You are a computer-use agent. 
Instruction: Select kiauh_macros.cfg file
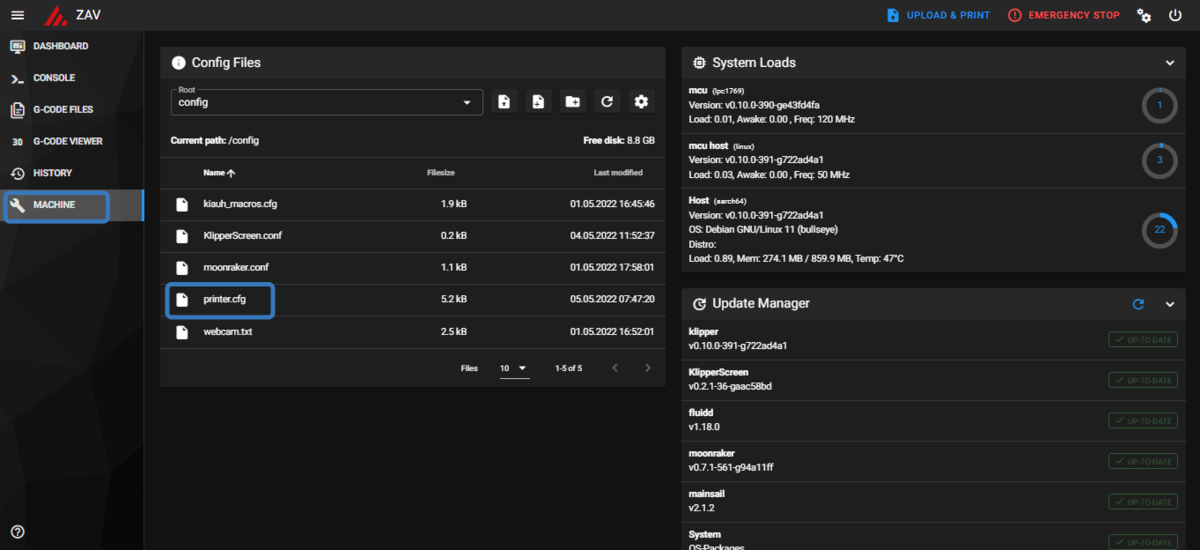pos(413,204)
